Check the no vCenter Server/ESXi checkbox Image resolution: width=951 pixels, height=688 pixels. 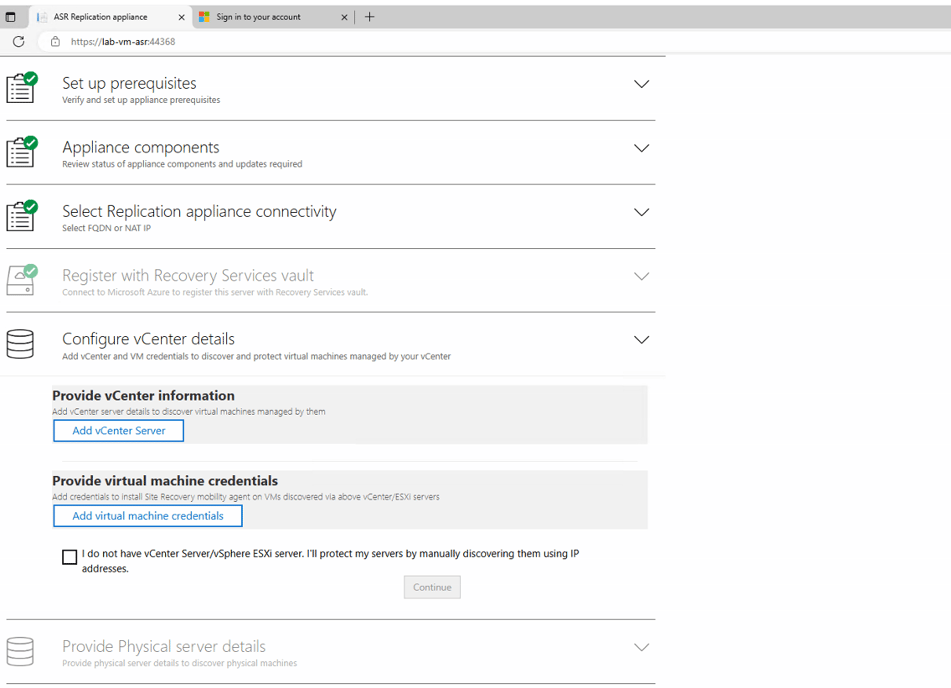pyautogui.click(x=70, y=557)
